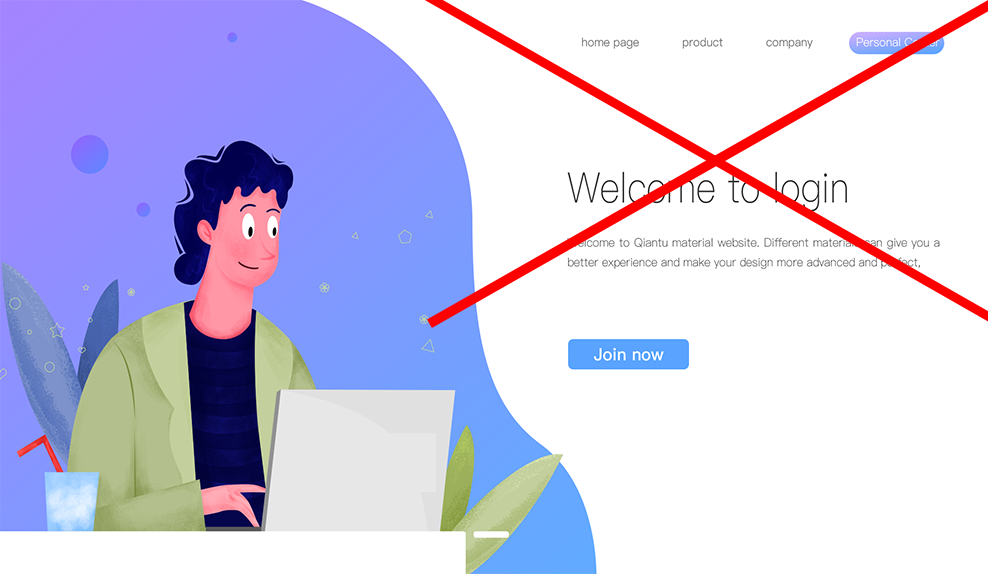Go to the product nav link
This screenshot has width=988, height=574.
(x=702, y=42)
